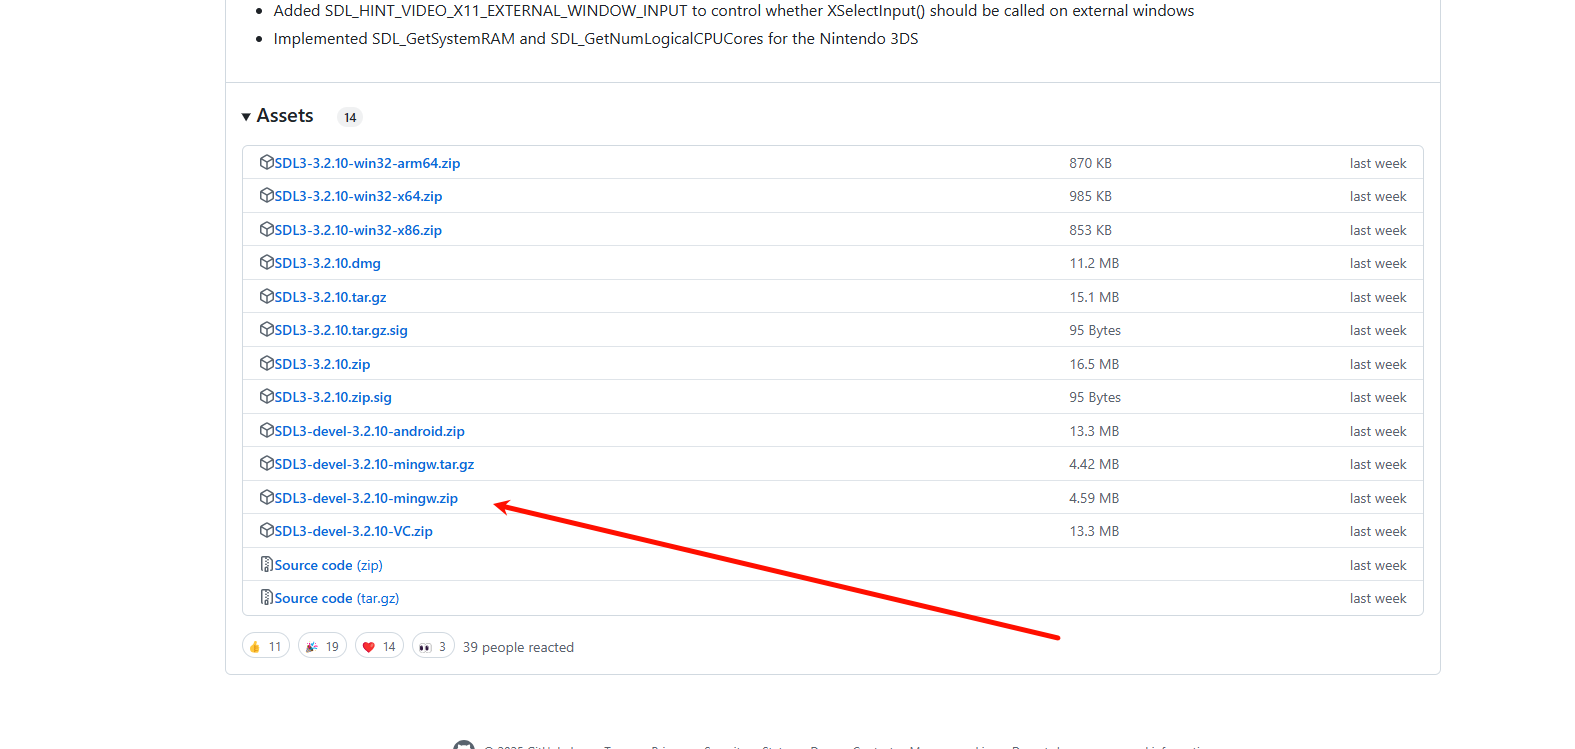Screen dimensions: 1575x749
Task: Click the package icon beside SDL3-3.2.10.tar.gz
Action: coord(267,296)
